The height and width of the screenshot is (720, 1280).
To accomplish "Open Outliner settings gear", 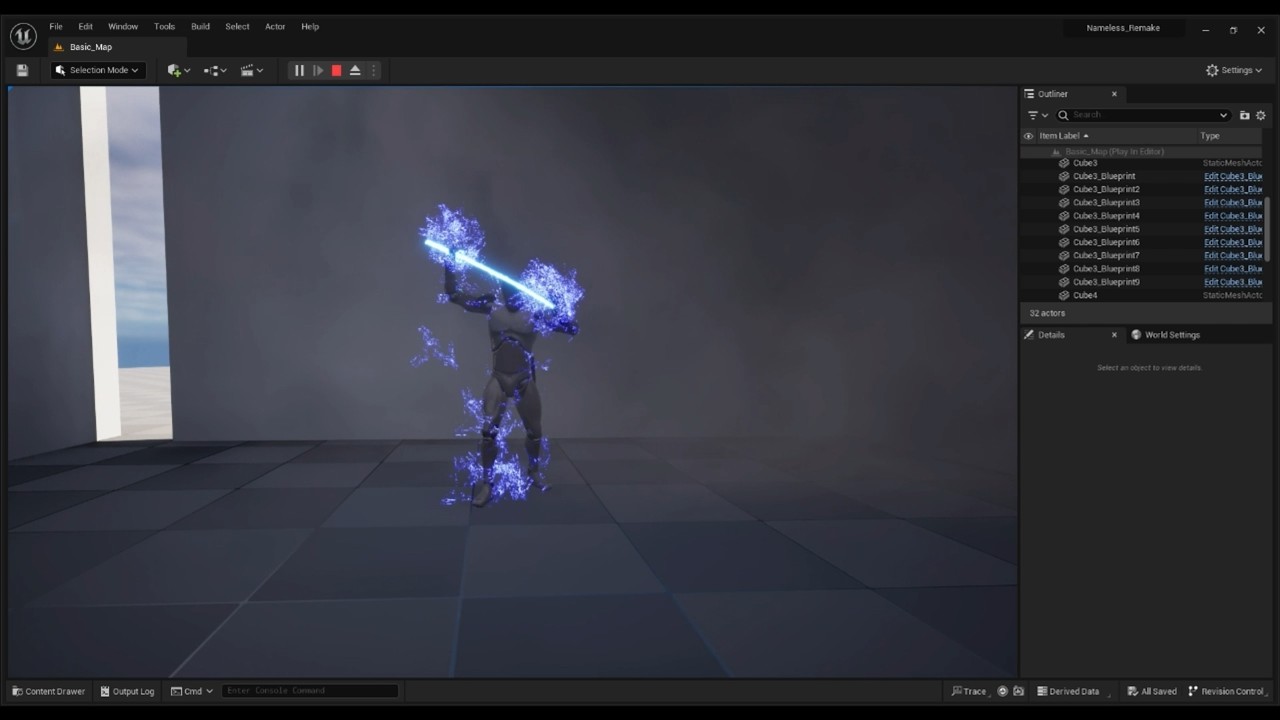I will [1260, 115].
